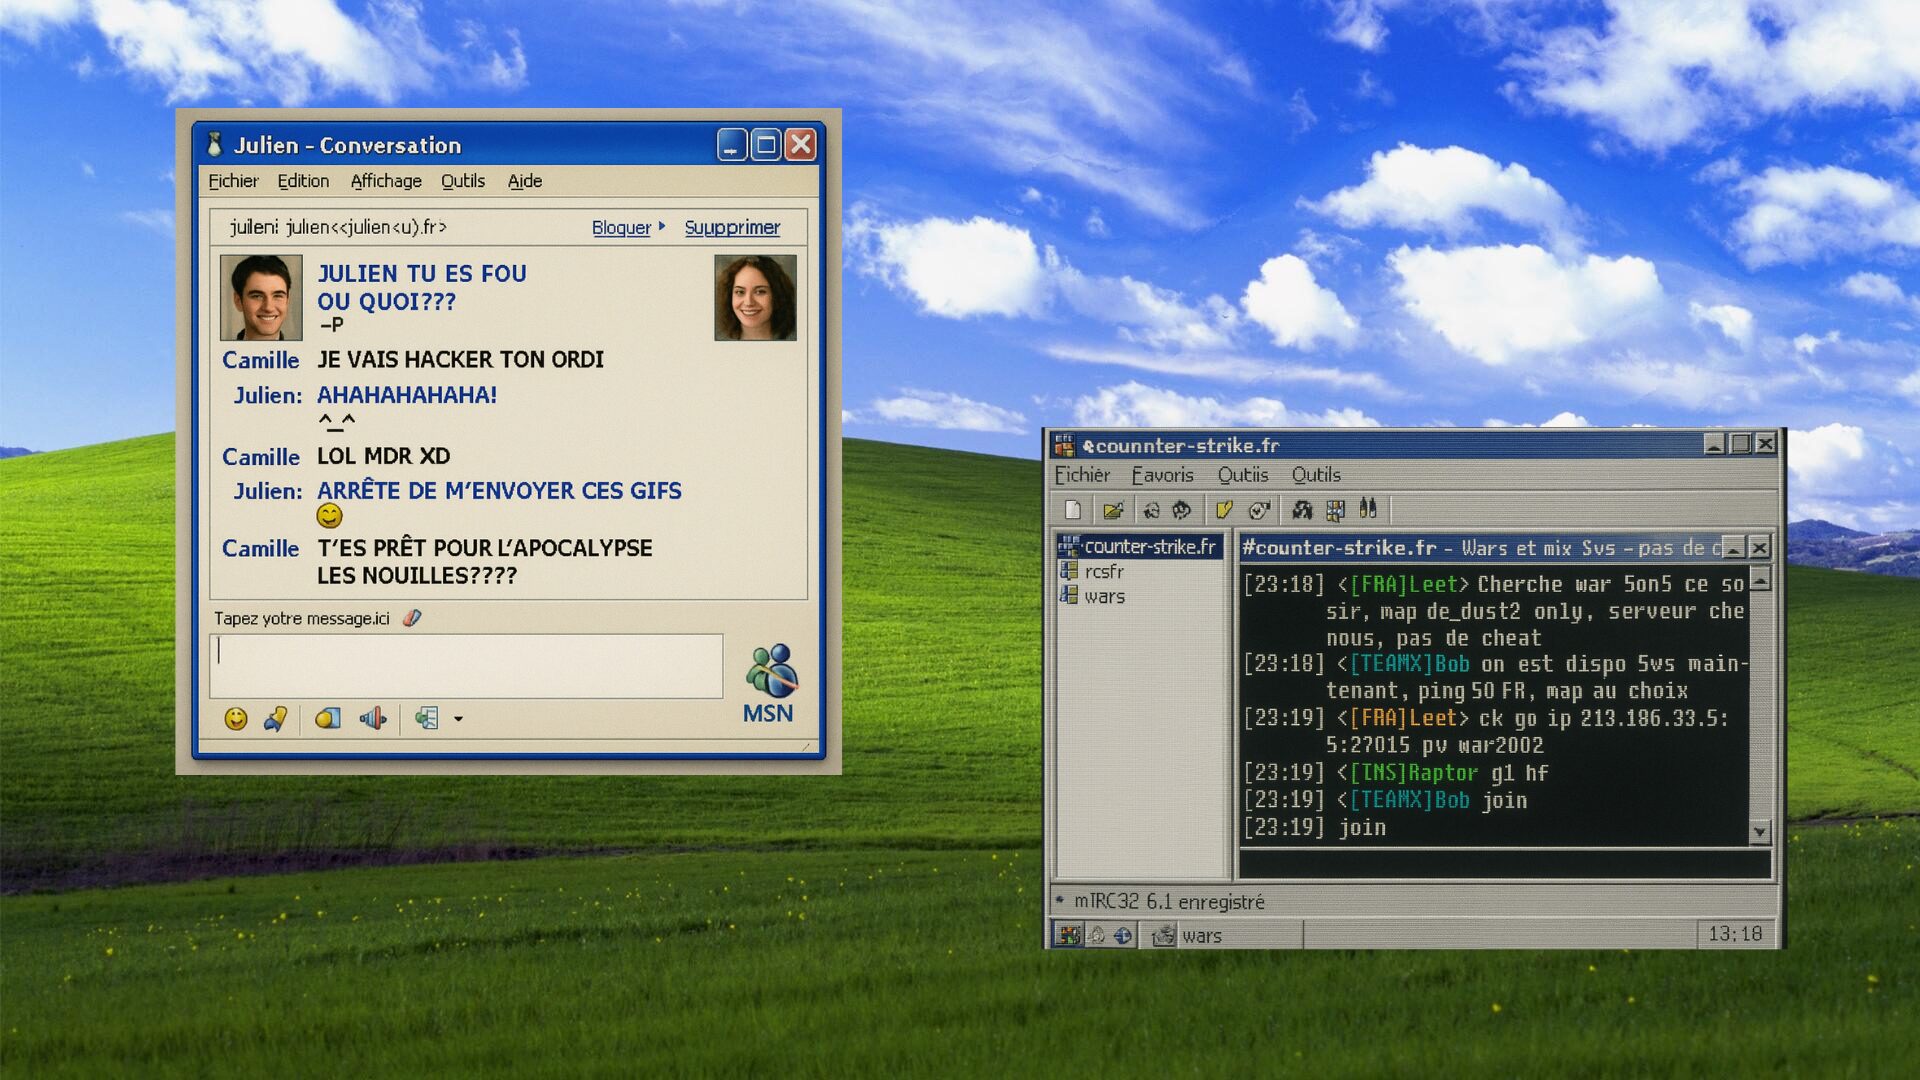The image size is (1920, 1080).
Task: Click the 'ck go ip 213.186.33.5' message text
Action: (x=1603, y=718)
